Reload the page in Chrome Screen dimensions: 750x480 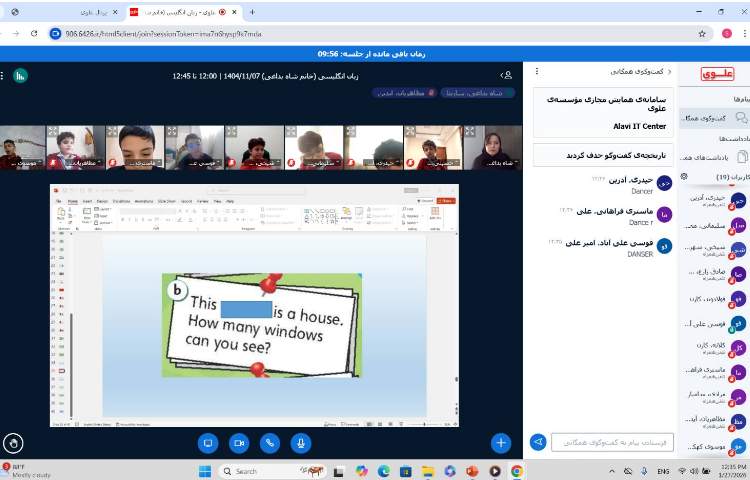[x=34, y=33]
